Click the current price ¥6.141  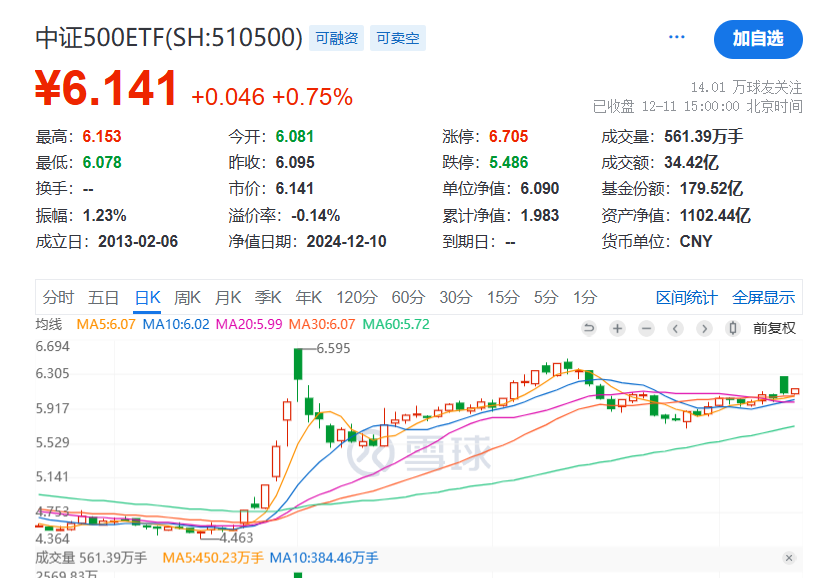tap(106, 88)
